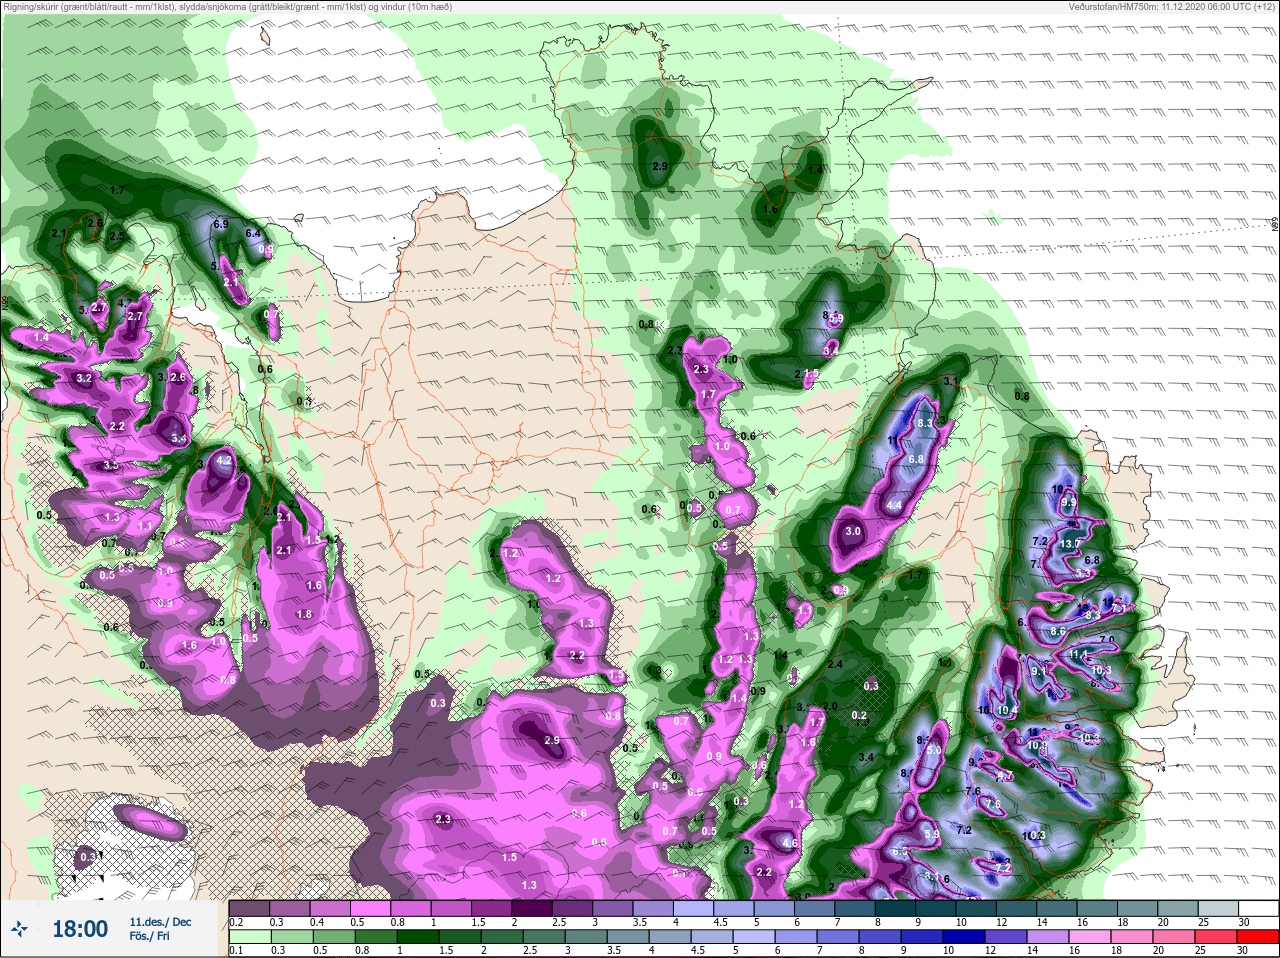1280x958 pixels.
Task: Pick the pink top-row swatch labeled 0.5
Action: (x=371, y=909)
